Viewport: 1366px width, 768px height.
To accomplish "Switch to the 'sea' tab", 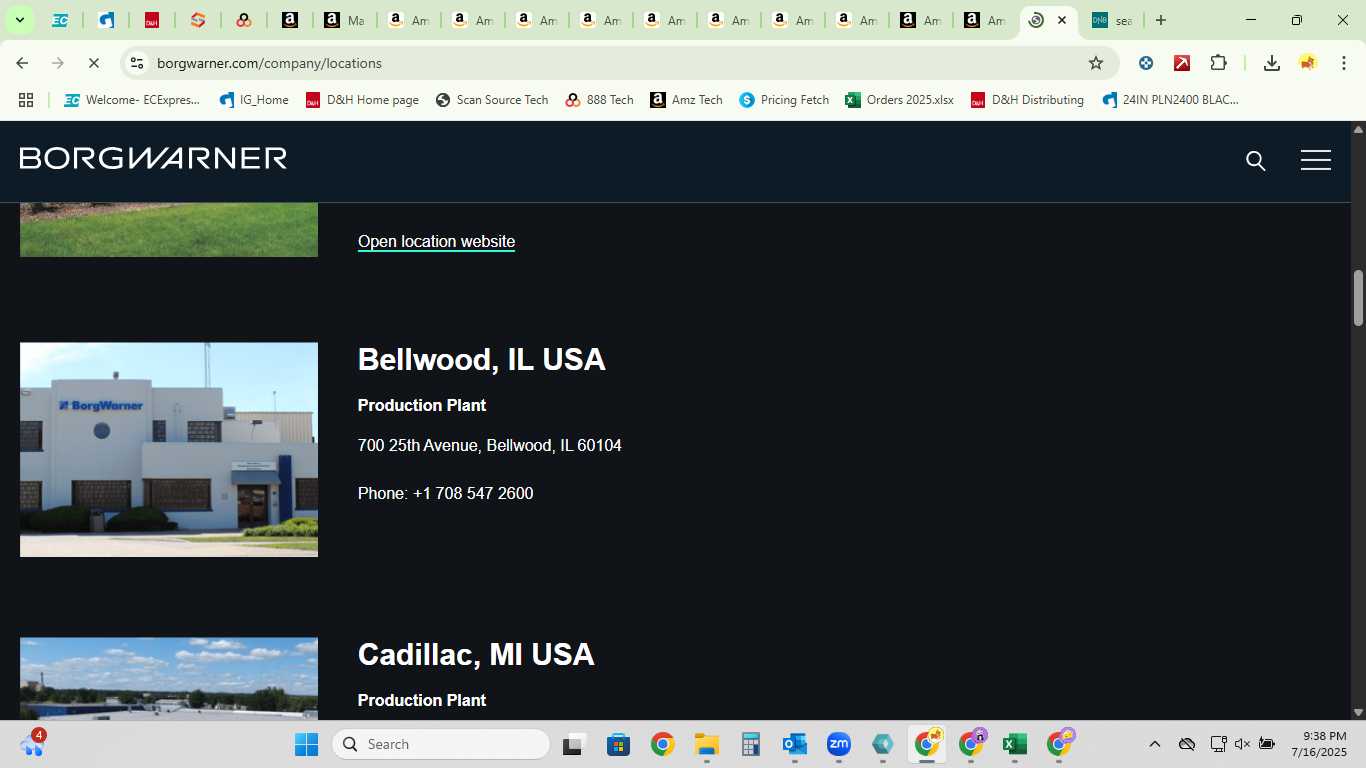I will click(x=1111, y=20).
